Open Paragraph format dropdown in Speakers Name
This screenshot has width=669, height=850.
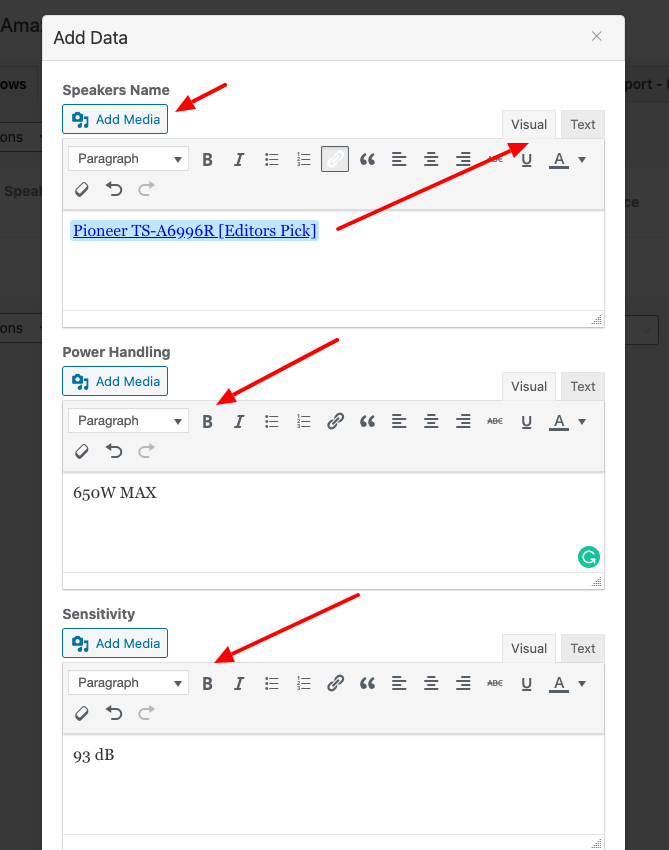click(x=128, y=159)
